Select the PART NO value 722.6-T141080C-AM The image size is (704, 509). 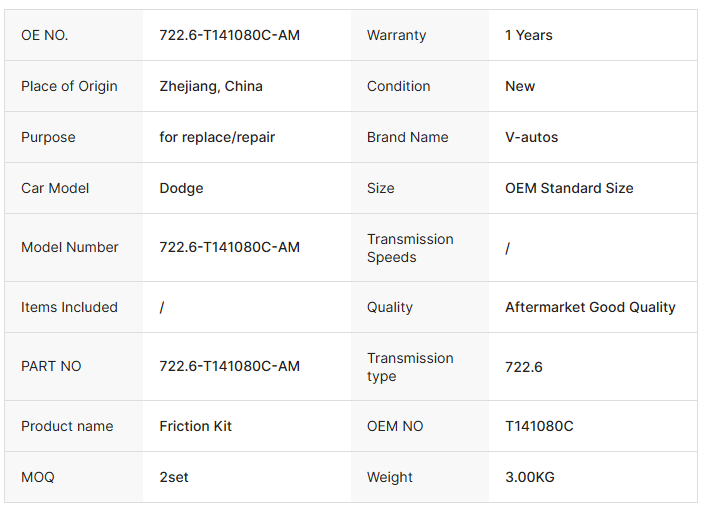(229, 366)
